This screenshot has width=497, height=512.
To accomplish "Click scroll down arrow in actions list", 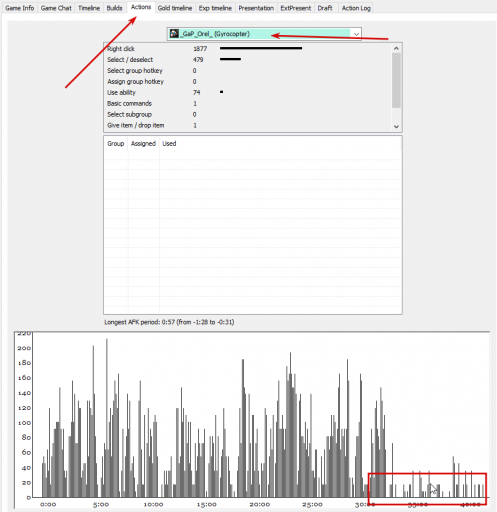I will click(x=396, y=126).
